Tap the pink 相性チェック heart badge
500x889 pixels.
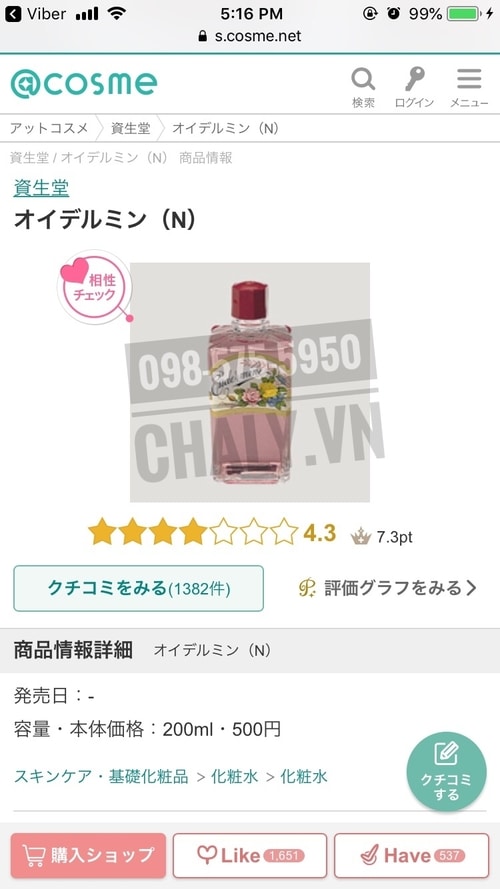95,287
